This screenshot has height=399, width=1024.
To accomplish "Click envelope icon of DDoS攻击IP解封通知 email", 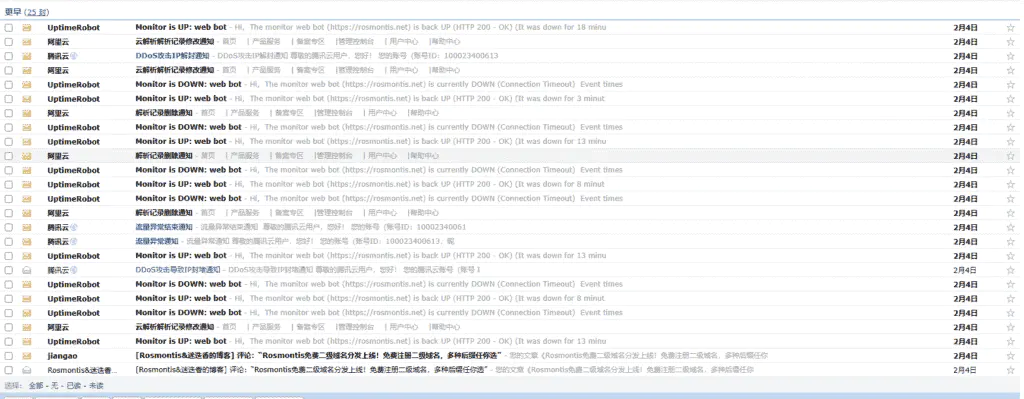I will (x=27, y=56).
